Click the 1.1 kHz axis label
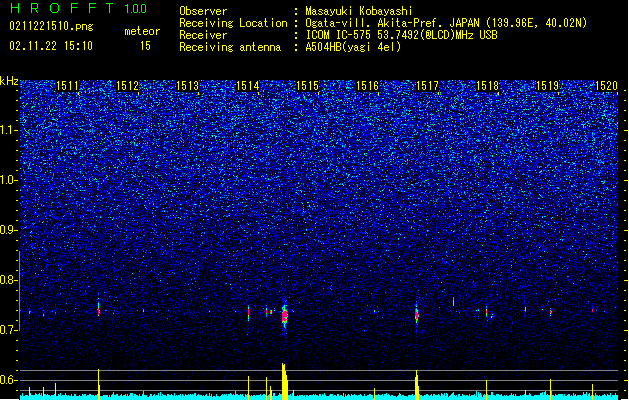The width and height of the screenshot is (629, 400). 9,130
